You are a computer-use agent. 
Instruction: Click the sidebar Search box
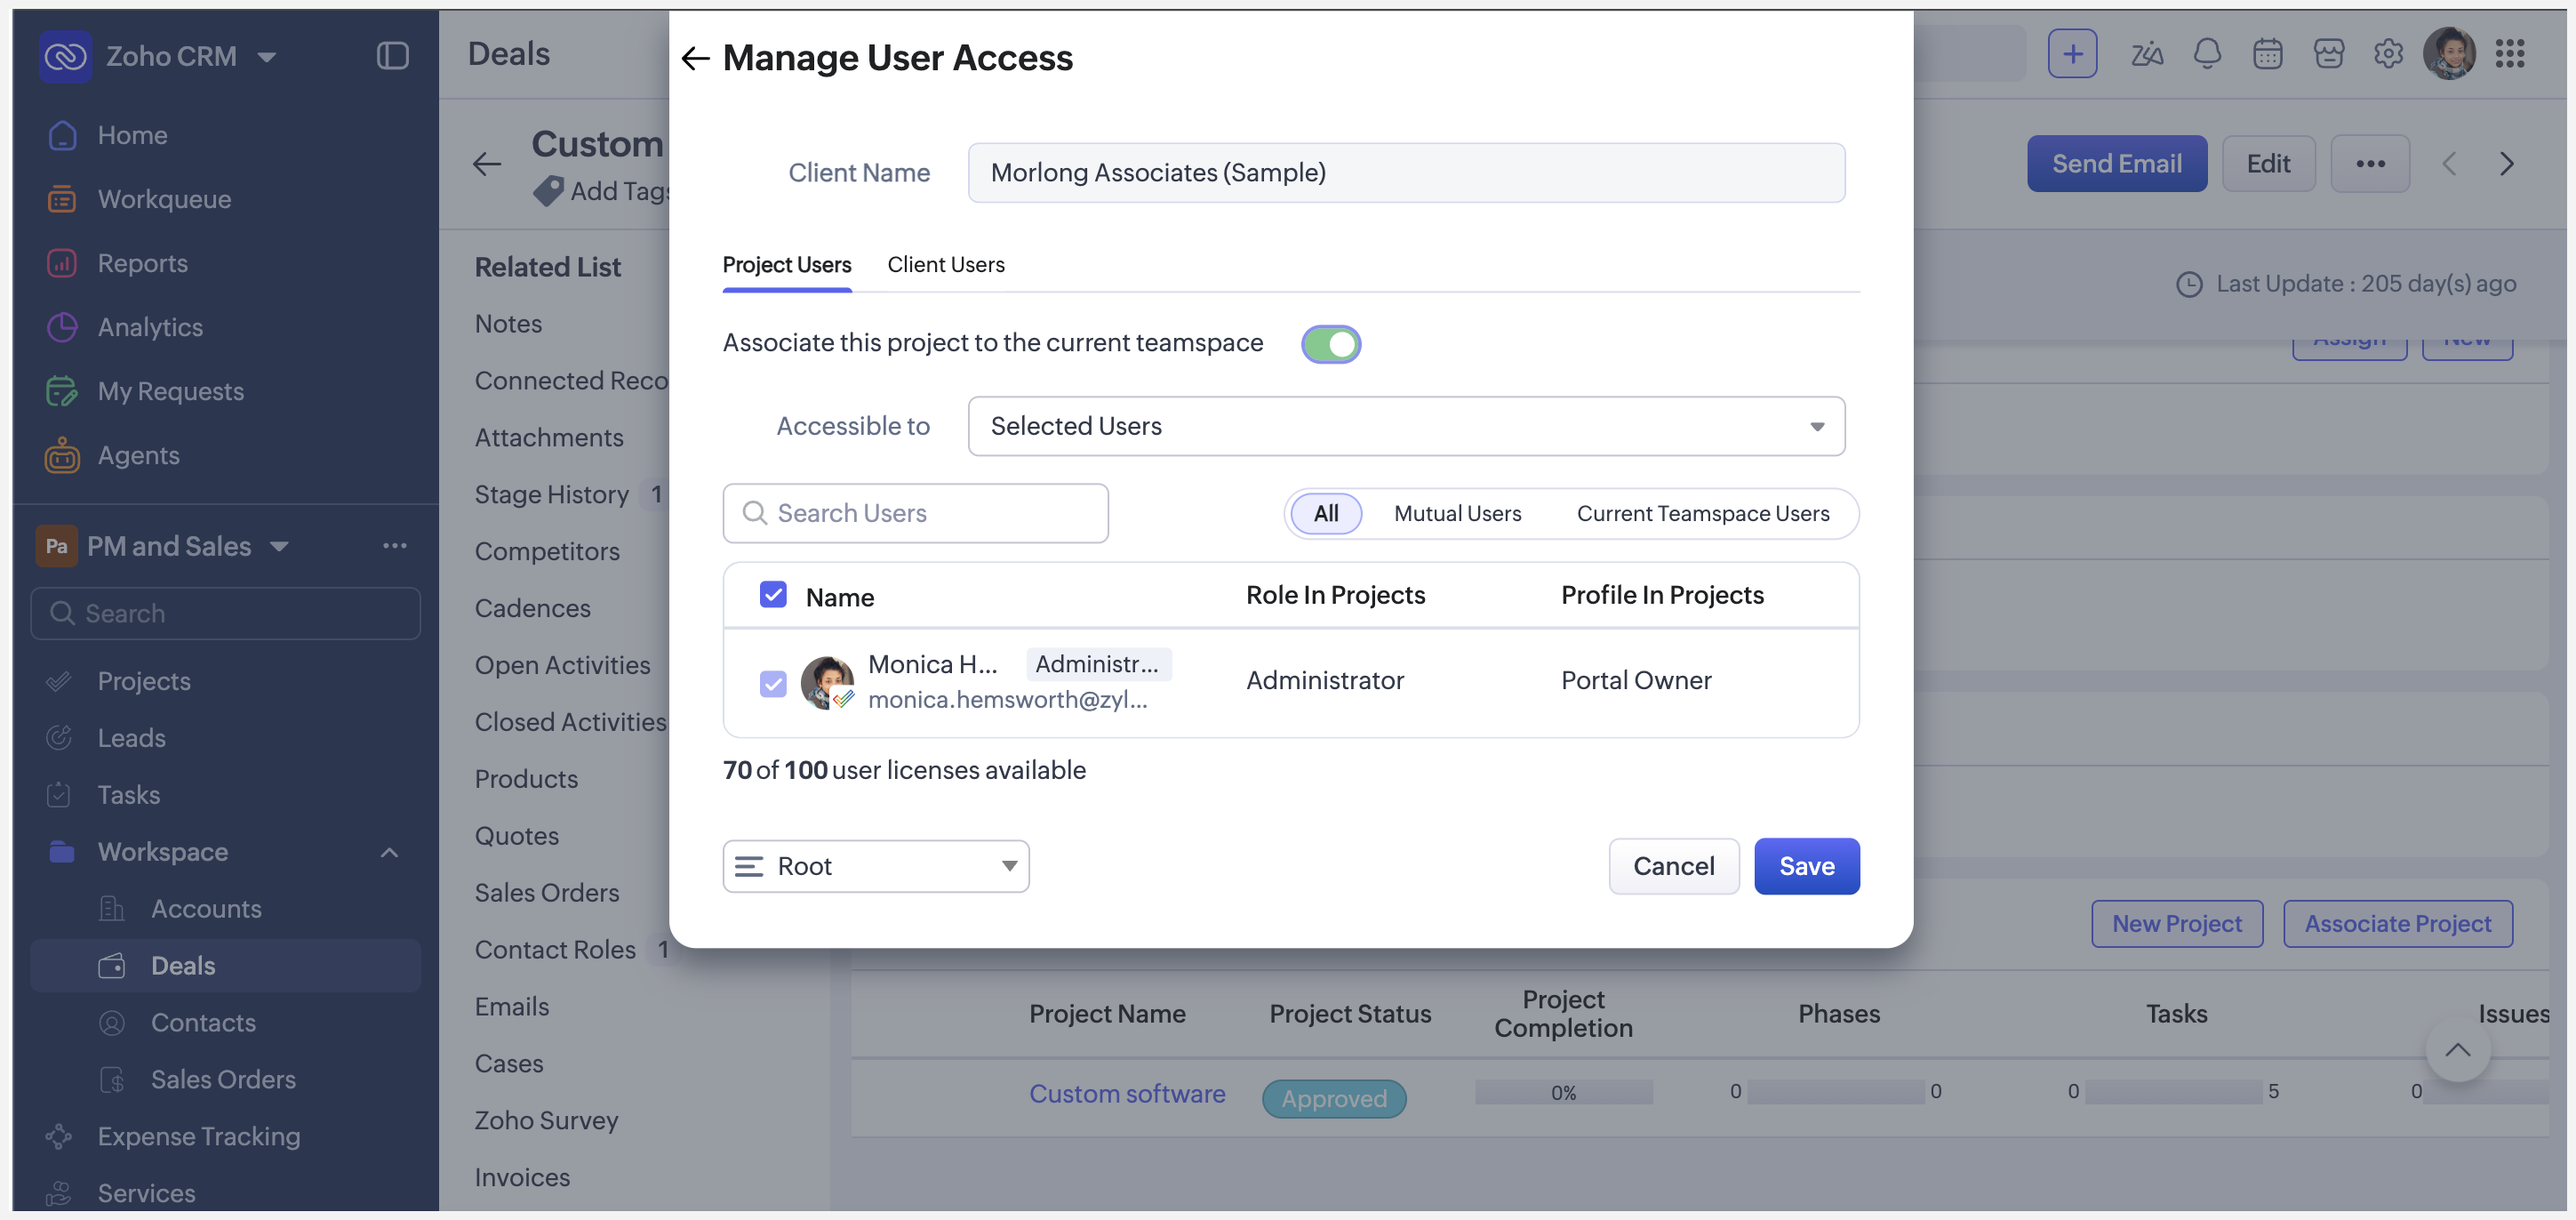point(226,613)
